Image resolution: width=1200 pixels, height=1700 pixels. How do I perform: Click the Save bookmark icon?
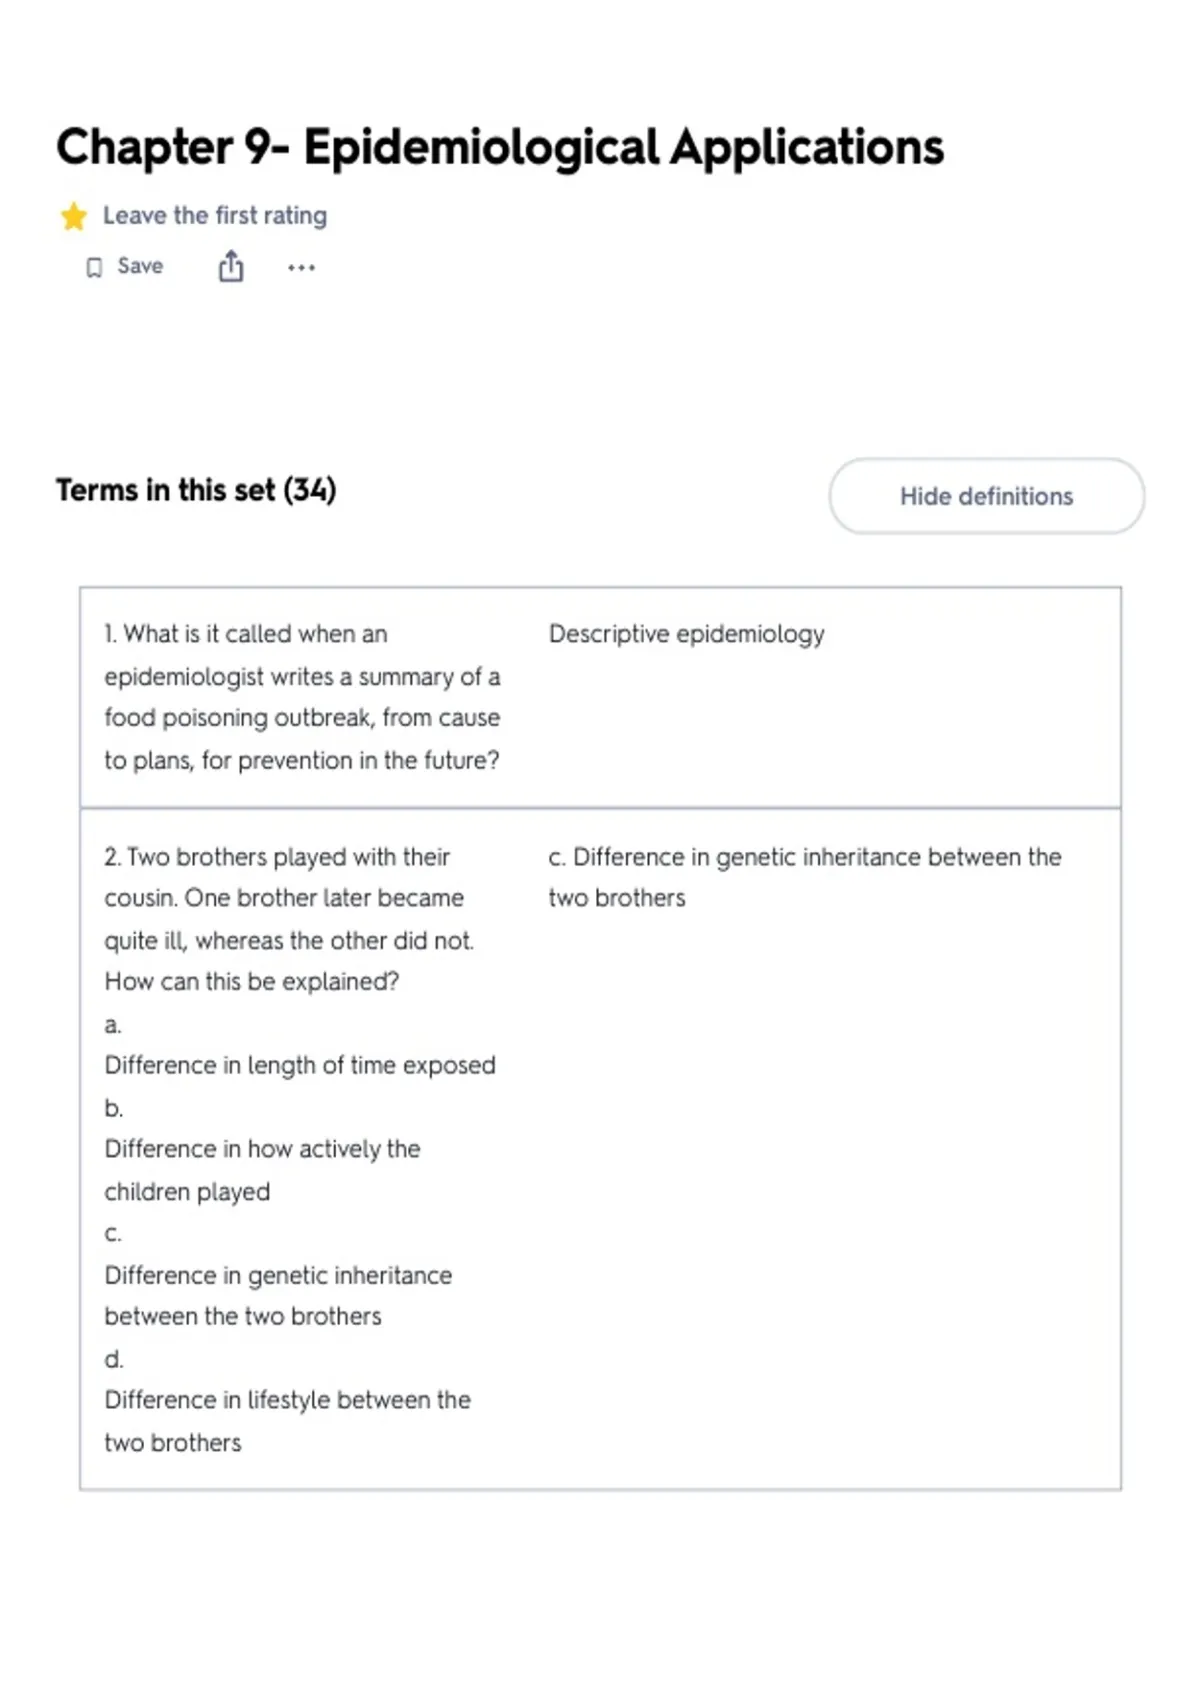click(x=94, y=267)
